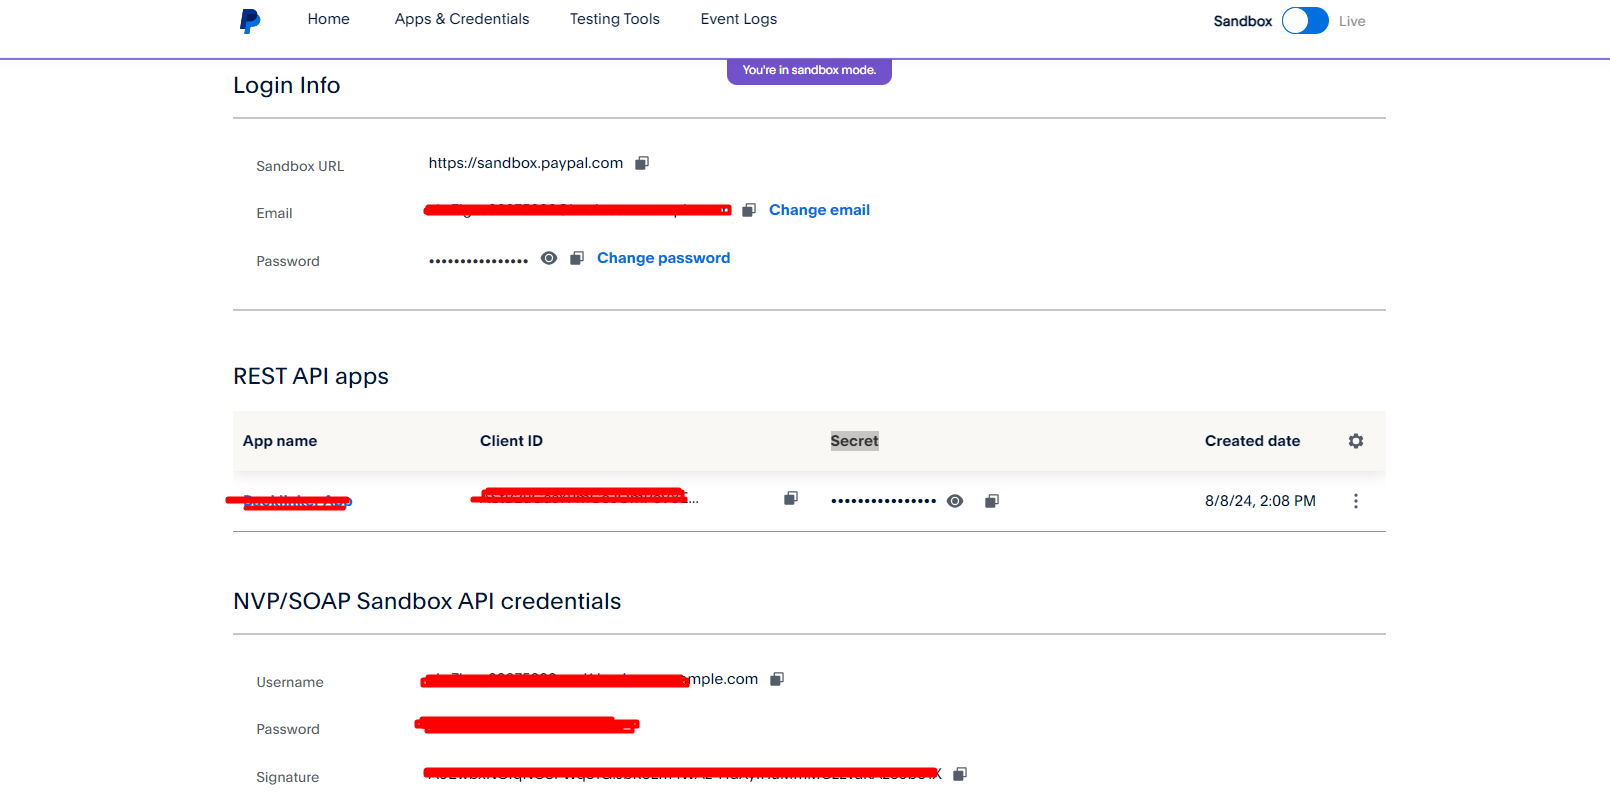Viewport: 1610px width, 797px height.
Task: Copy the login password
Action: coord(577,258)
